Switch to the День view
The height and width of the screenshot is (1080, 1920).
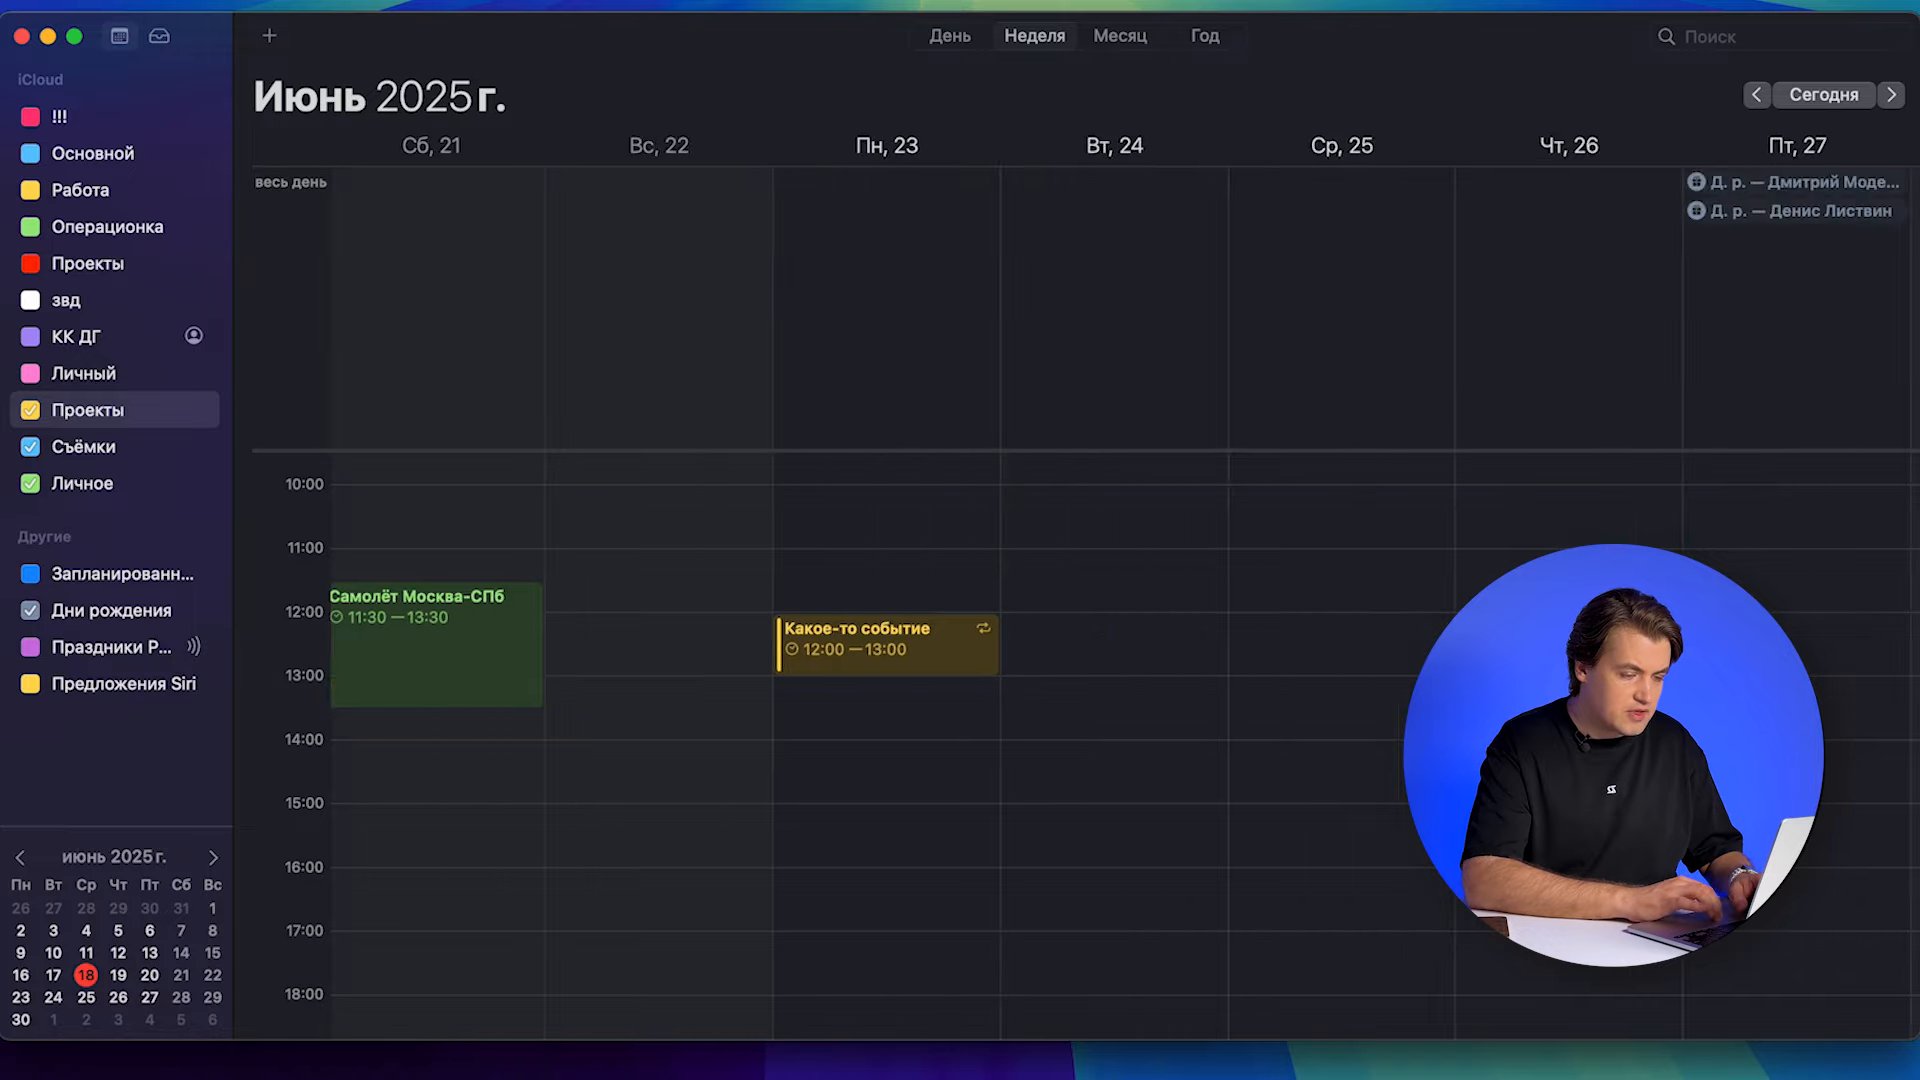tap(950, 36)
